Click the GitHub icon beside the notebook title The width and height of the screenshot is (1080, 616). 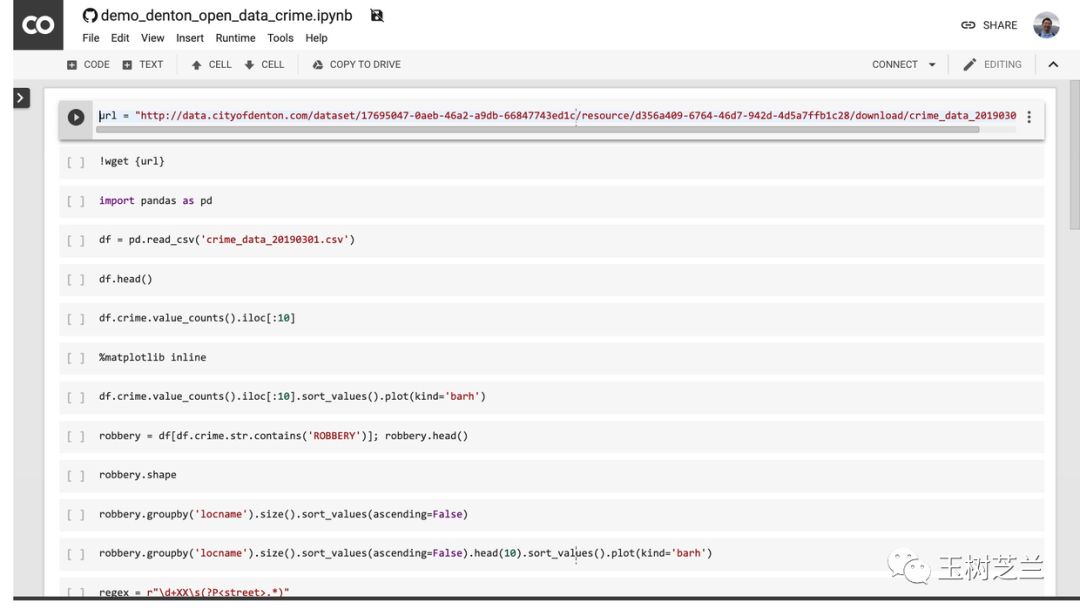[90, 15]
